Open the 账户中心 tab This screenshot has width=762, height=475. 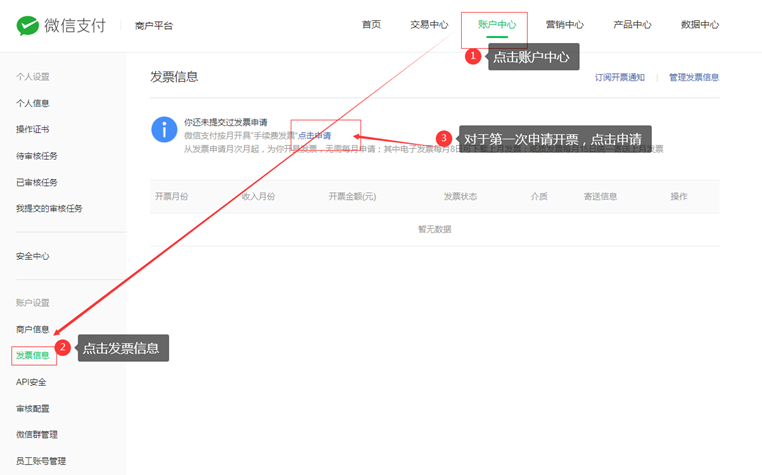[x=497, y=25]
